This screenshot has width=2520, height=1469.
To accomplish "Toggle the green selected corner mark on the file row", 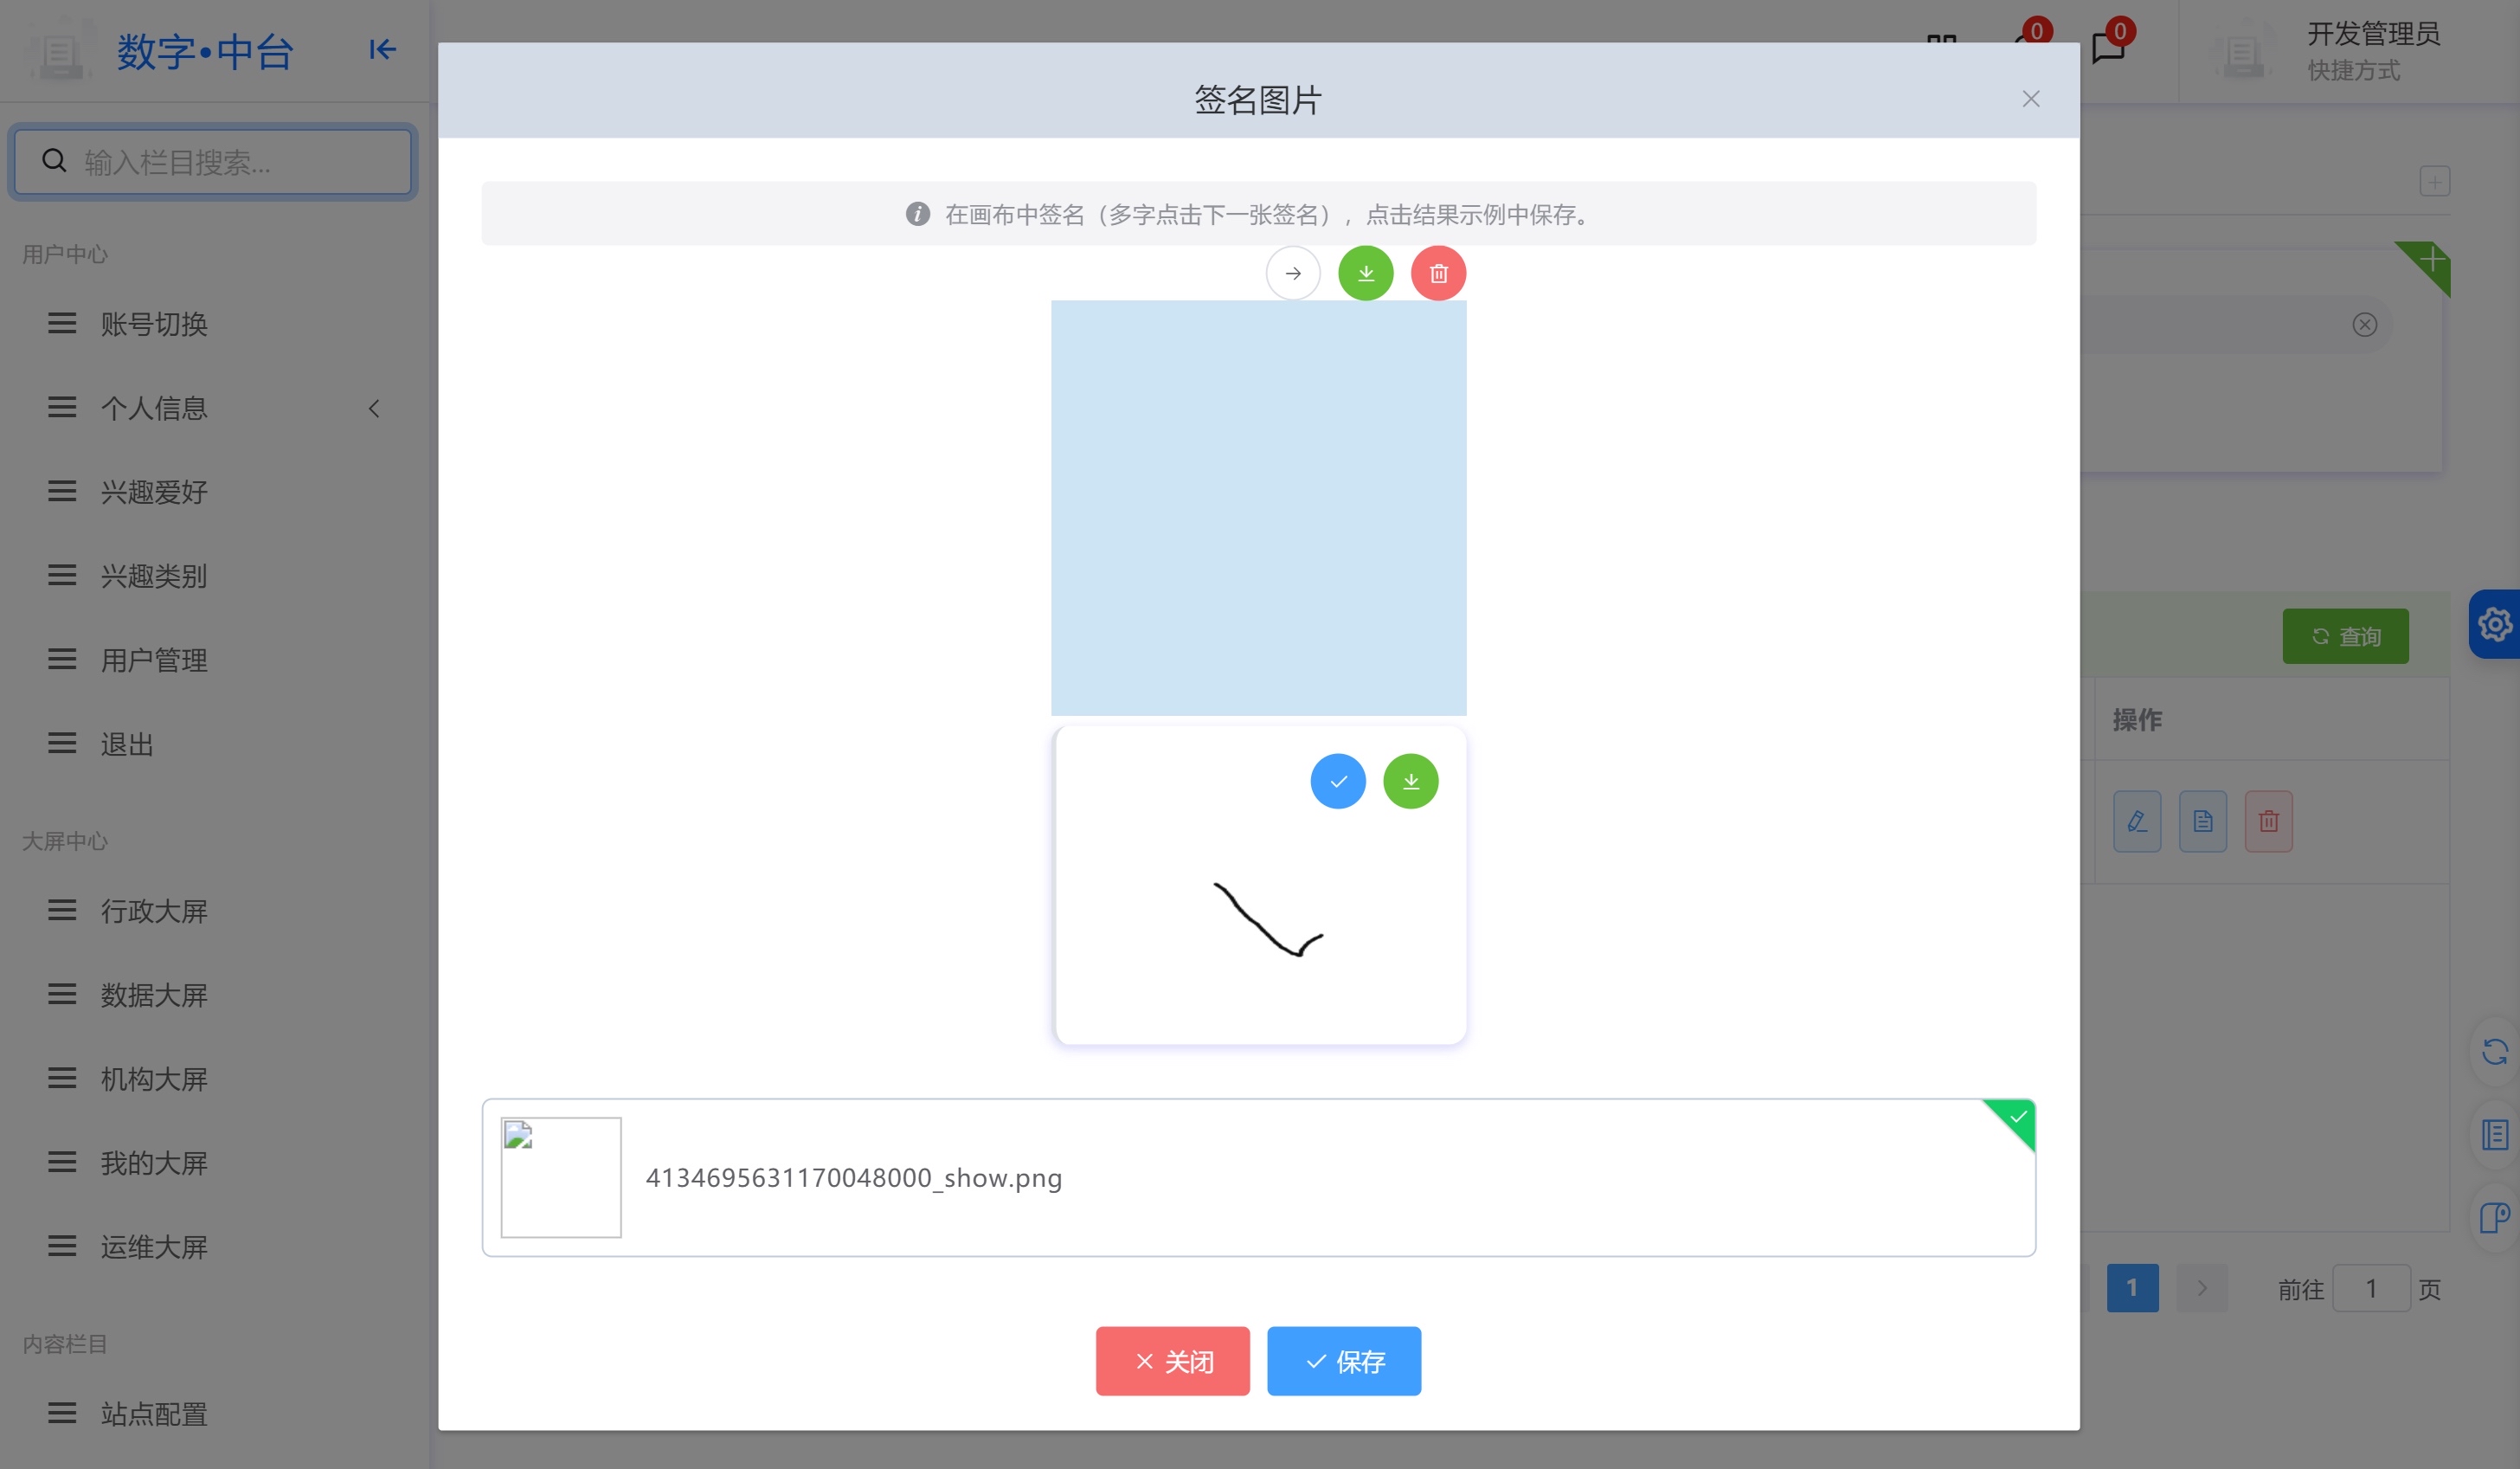I will [2016, 1118].
